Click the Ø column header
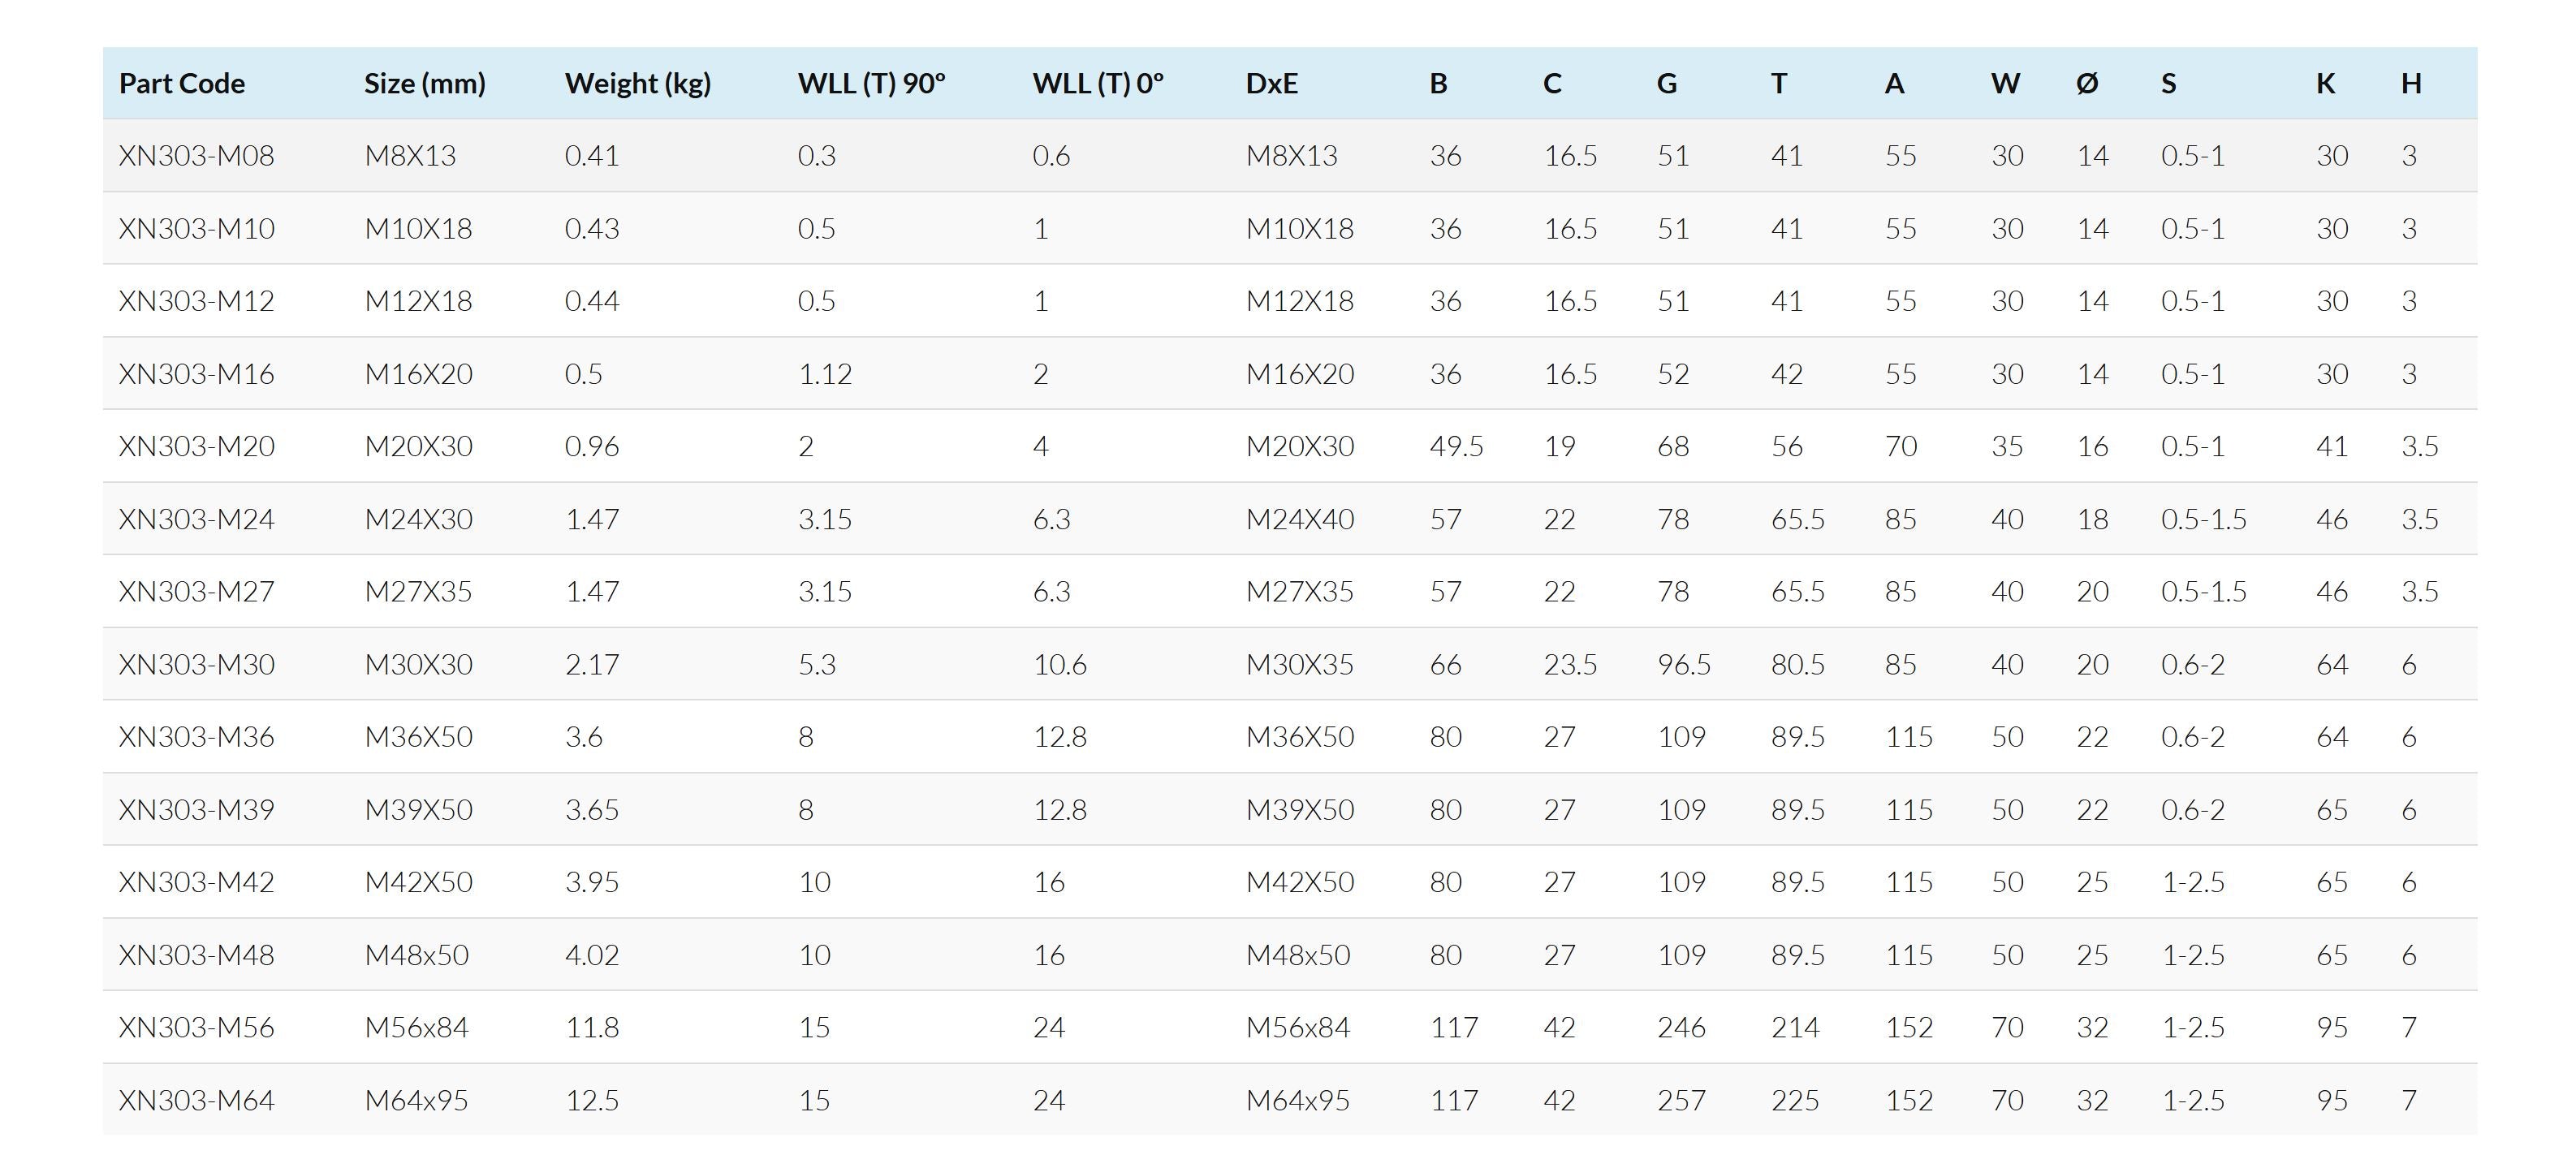Screen dimensions: 2576x1168 click(2086, 83)
